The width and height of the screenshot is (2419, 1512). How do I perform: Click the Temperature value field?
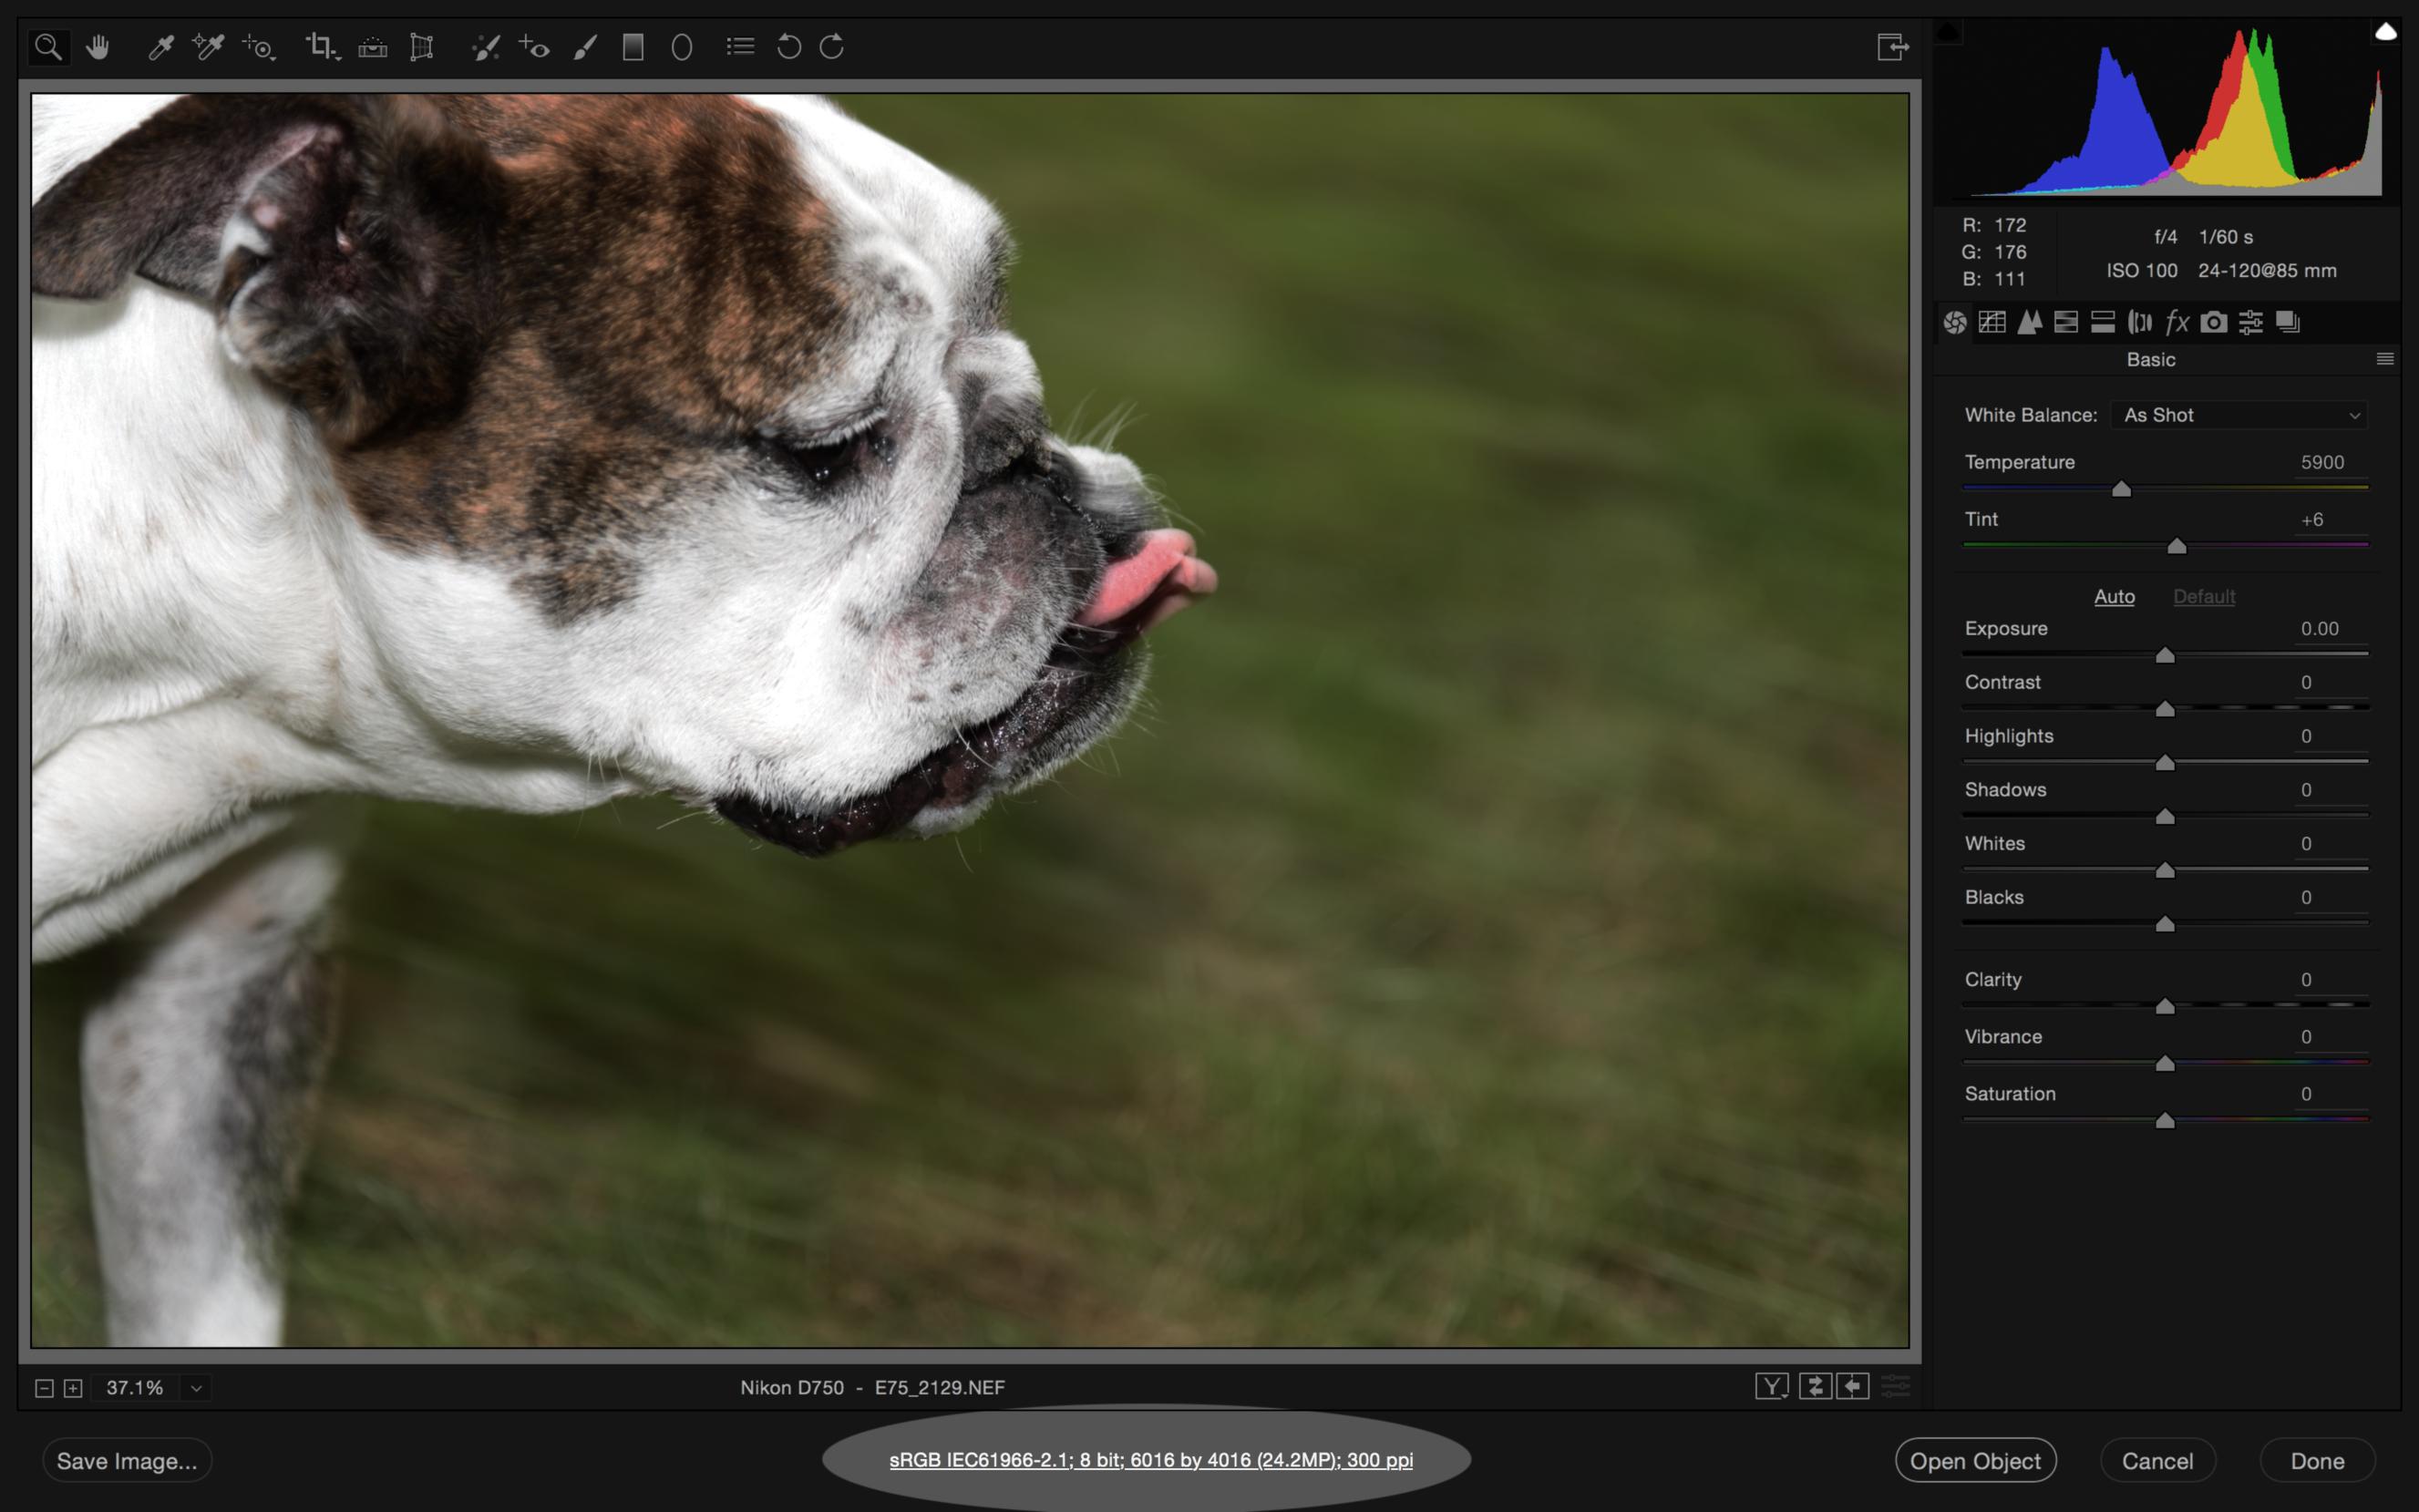click(2322, 462)
